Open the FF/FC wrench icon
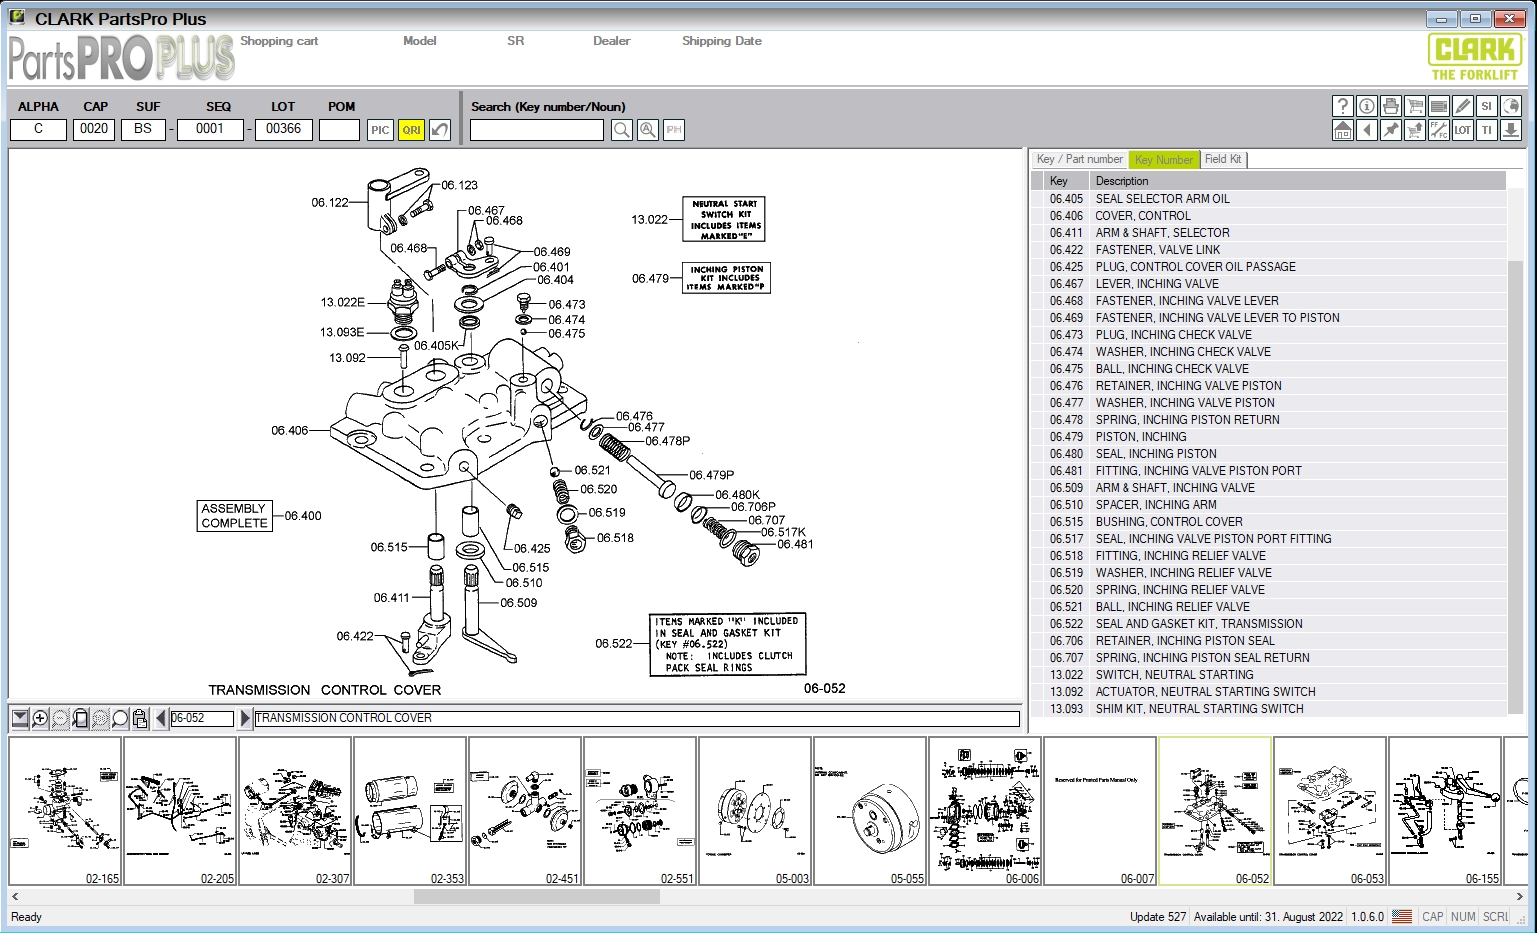Viewport: 1537px width, 933px height. [1439, 130]
